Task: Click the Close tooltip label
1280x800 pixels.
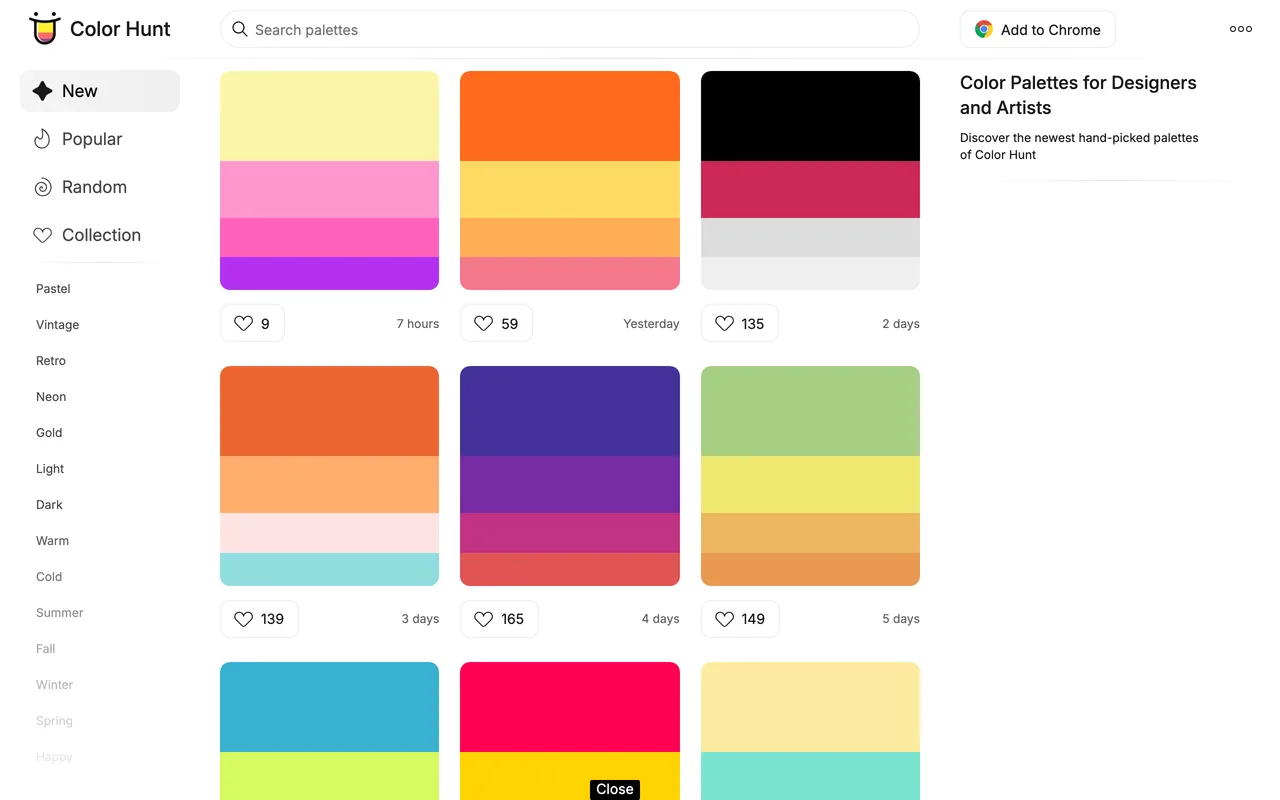Action: pyautogui.click(x=615, y=789)
